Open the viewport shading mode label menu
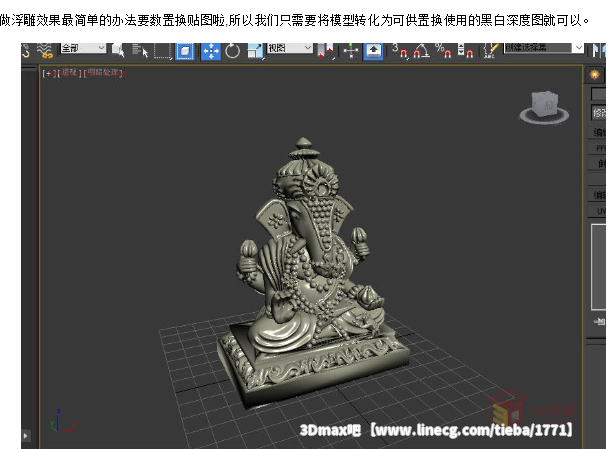 point(103,72)
